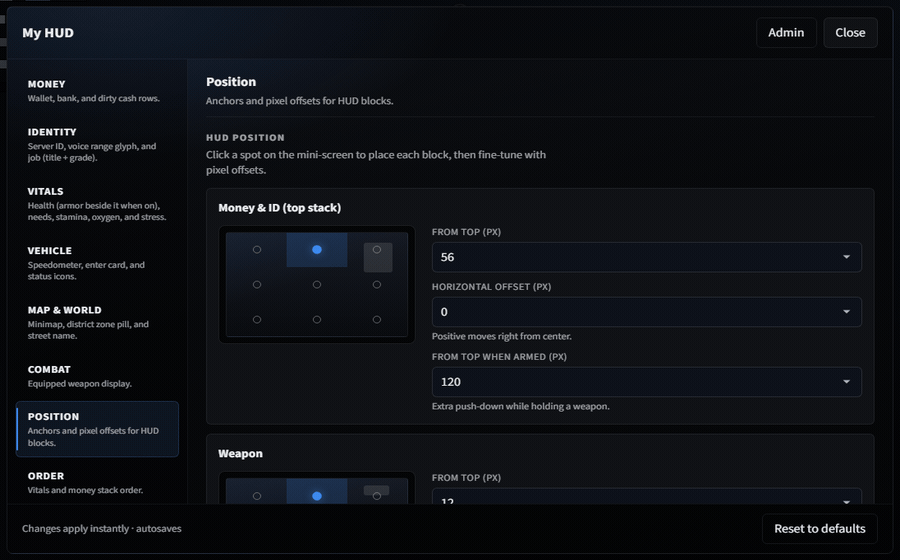This screenshot has height=560, width=900.
Task: Select the Position sidebar section
Action: pos(97,429)
